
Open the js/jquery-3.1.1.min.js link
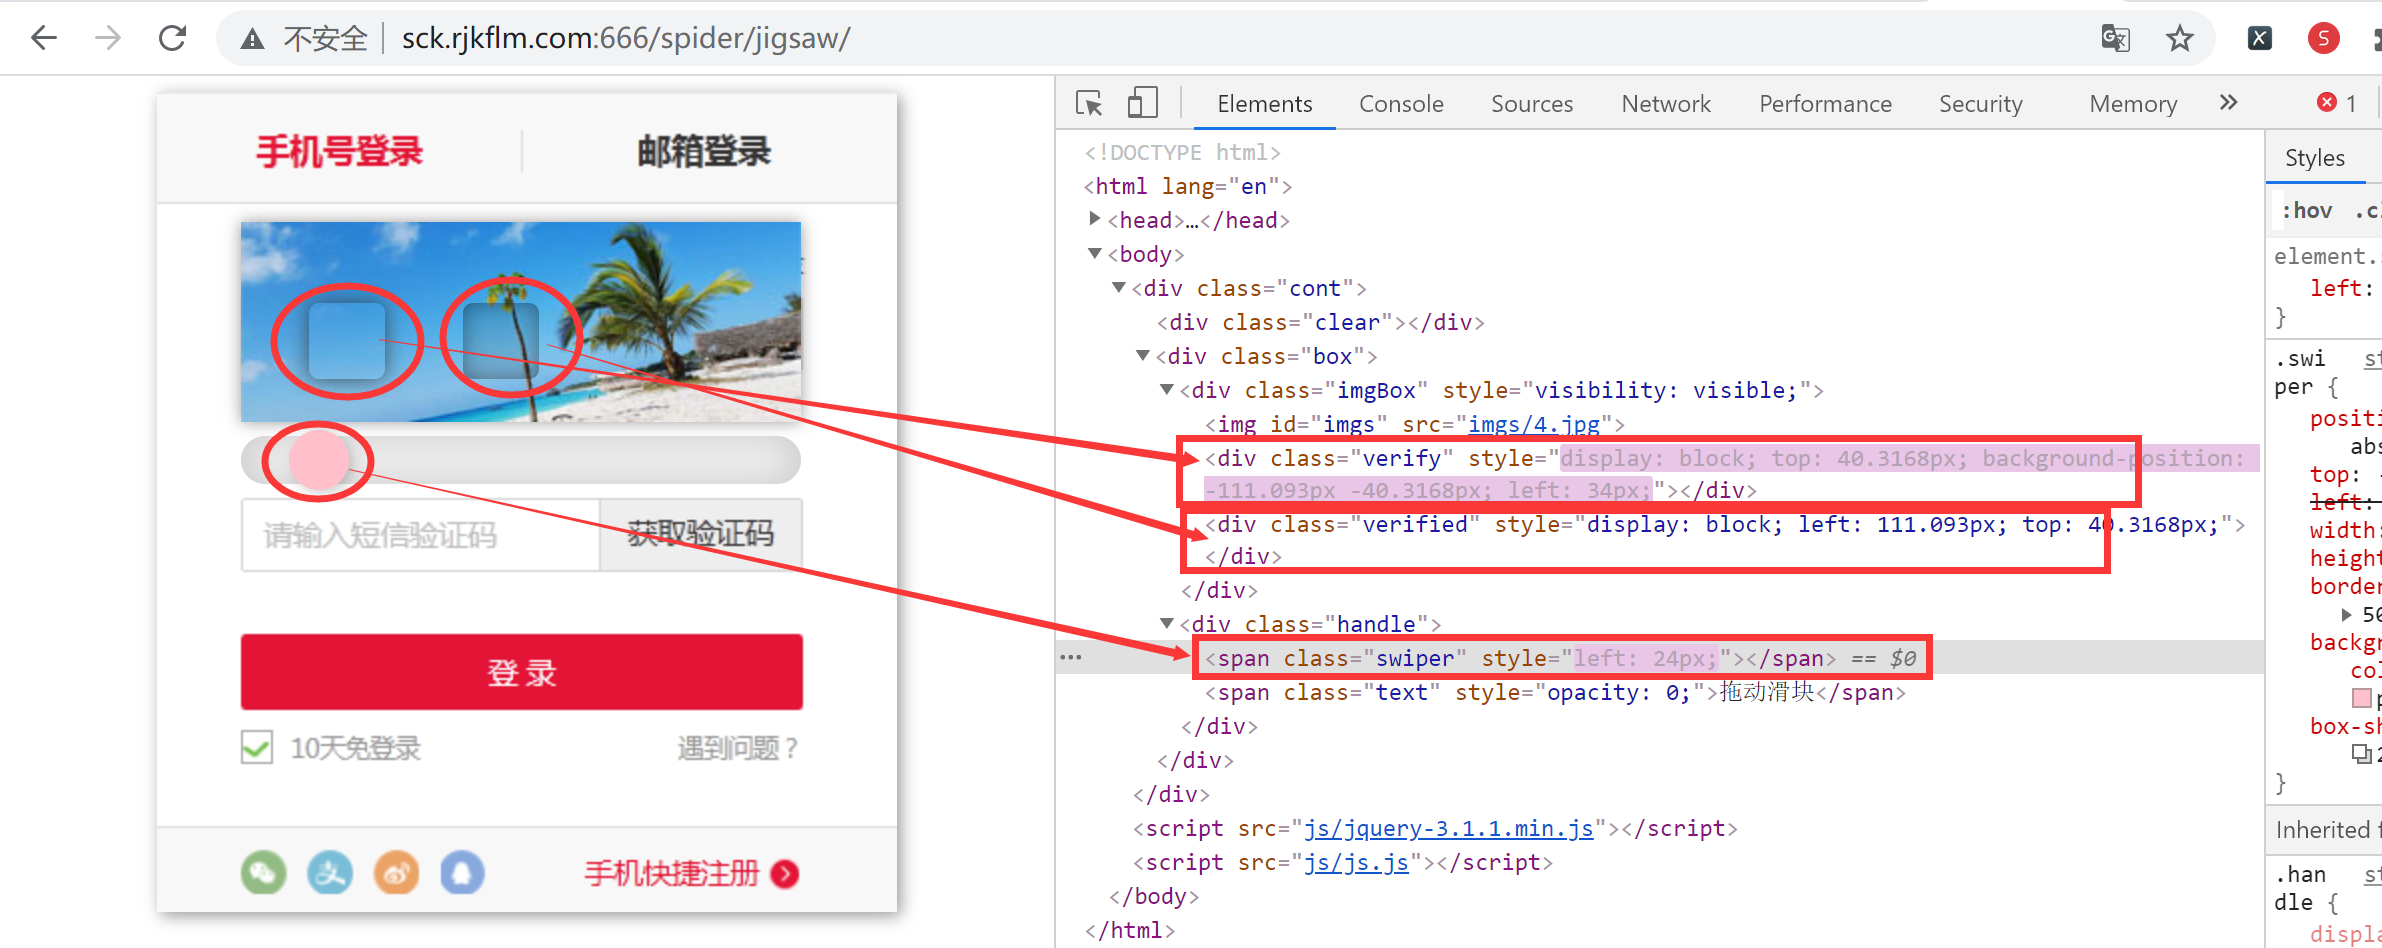point(1448,828)
